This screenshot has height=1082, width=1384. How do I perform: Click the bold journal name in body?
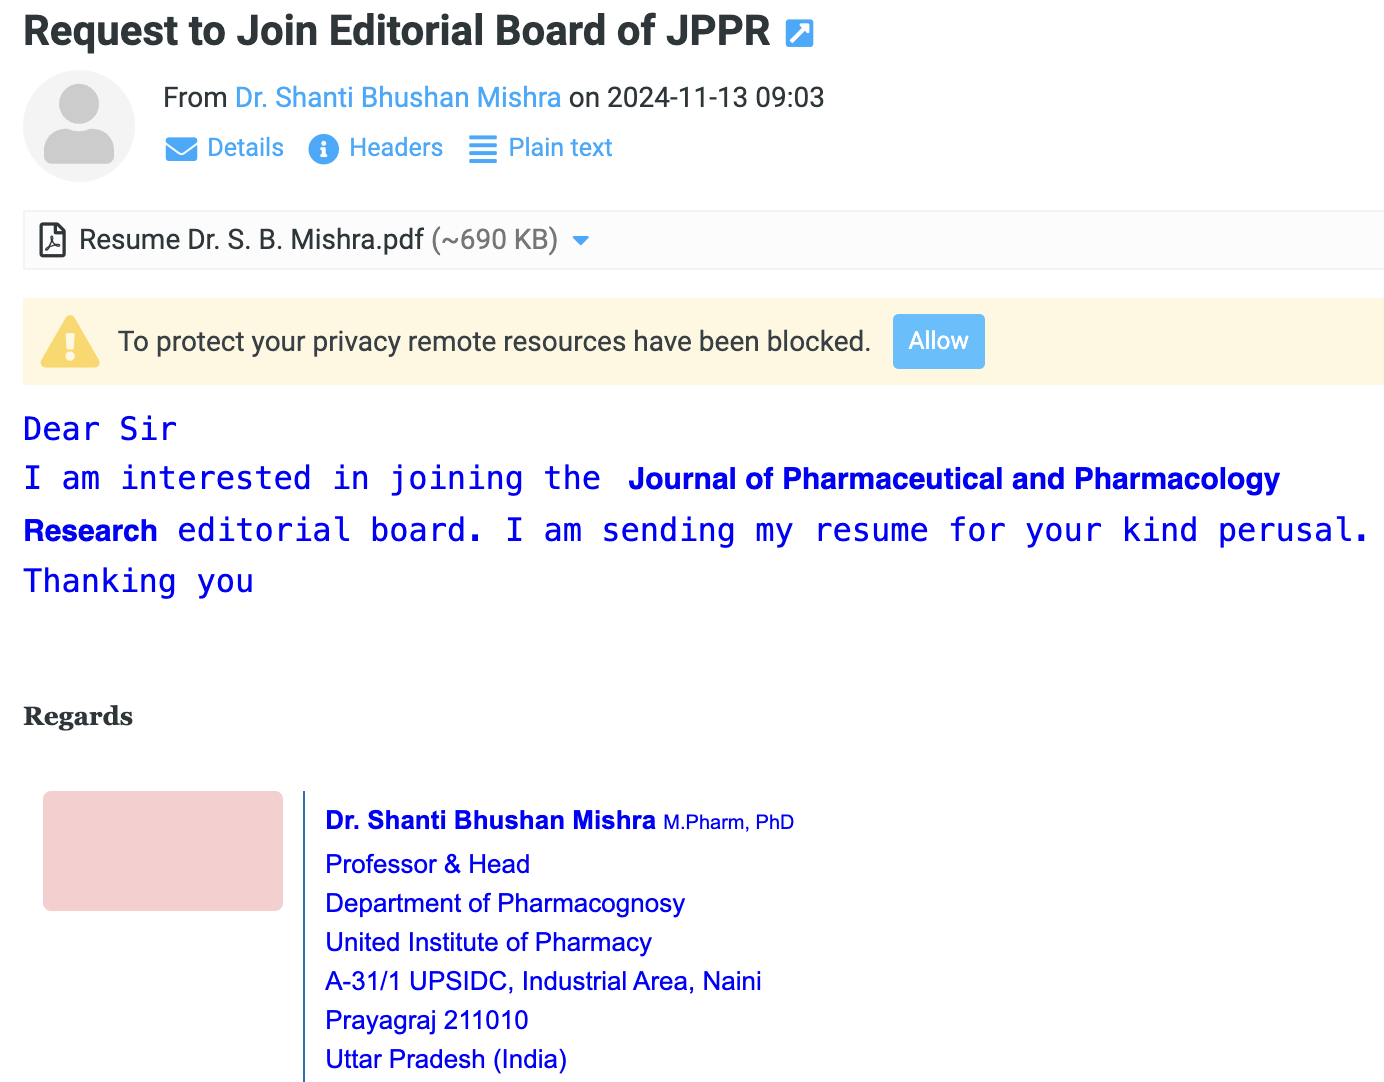pyautogui.click(x=953, y=479)
